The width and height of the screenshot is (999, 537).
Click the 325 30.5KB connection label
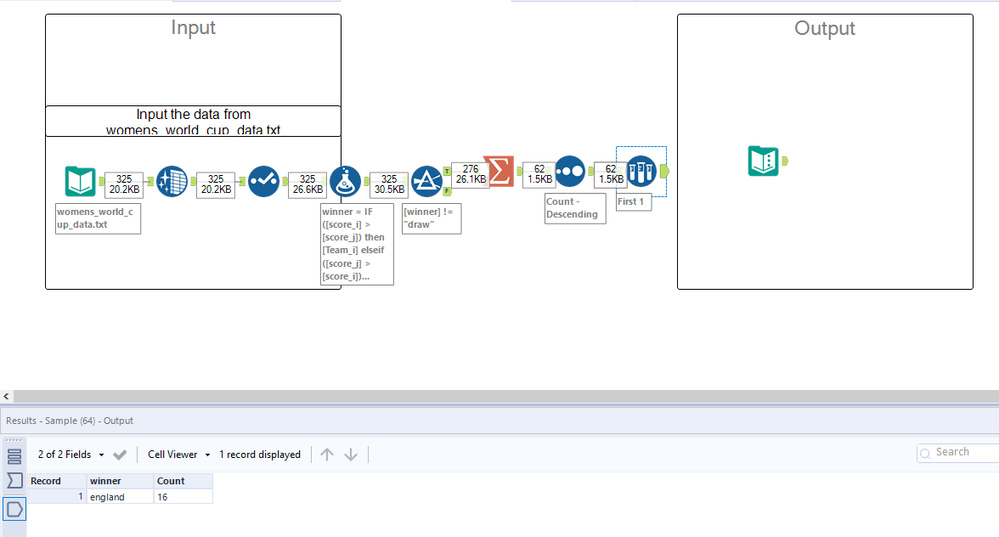389,185
